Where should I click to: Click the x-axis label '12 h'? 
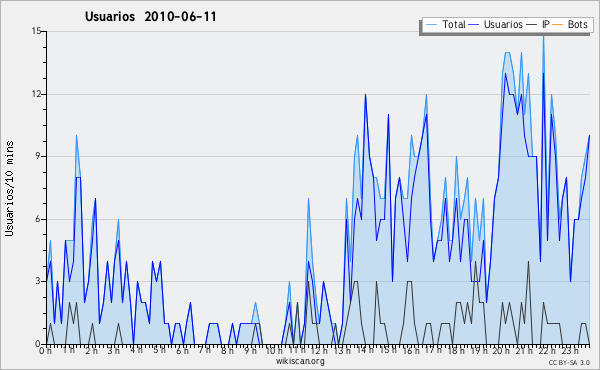[320, 350]
